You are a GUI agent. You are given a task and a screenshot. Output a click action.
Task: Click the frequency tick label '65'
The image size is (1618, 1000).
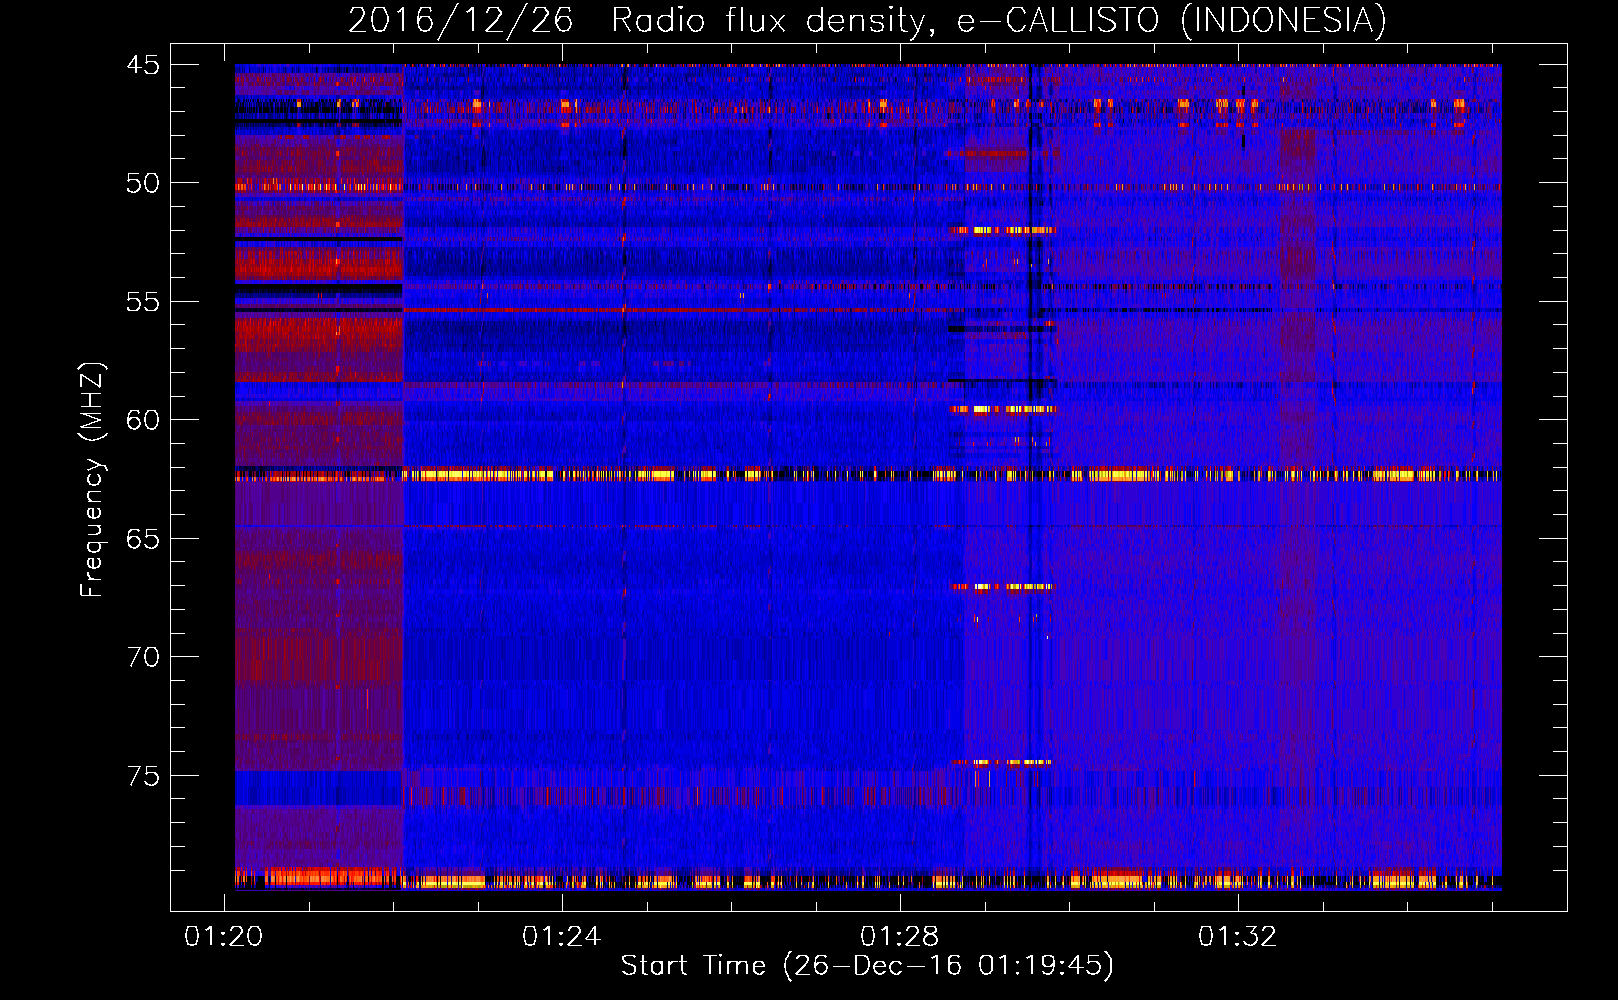pyautogui.click(x=143, y=539)
